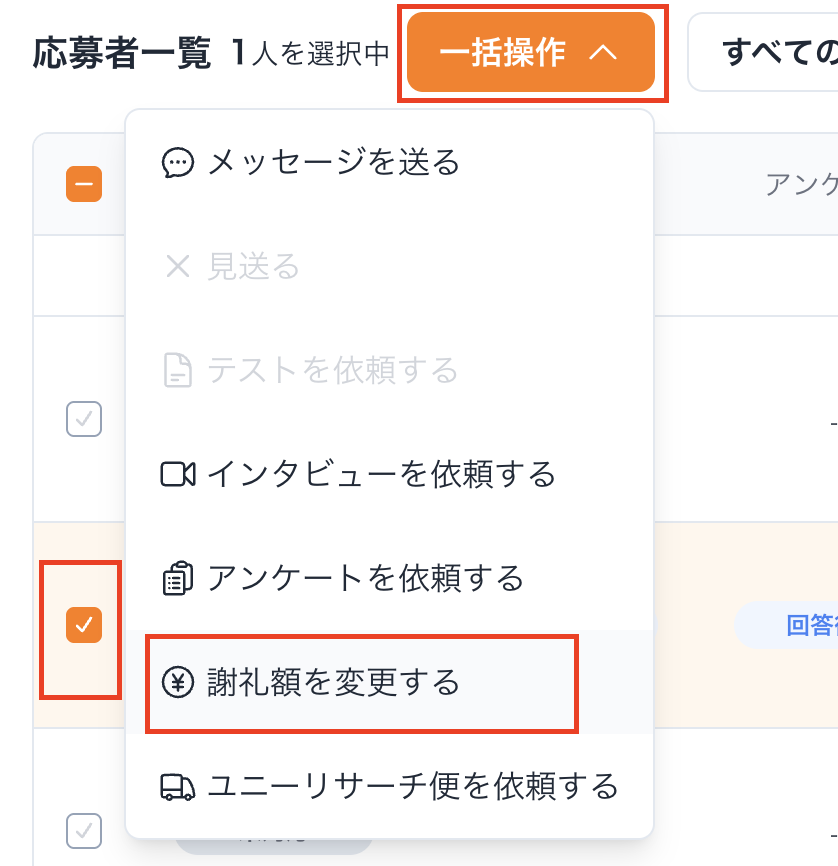Click the speech bubble message icon
838x866 pixels.
pyautogui.click(x=177, y=163)
